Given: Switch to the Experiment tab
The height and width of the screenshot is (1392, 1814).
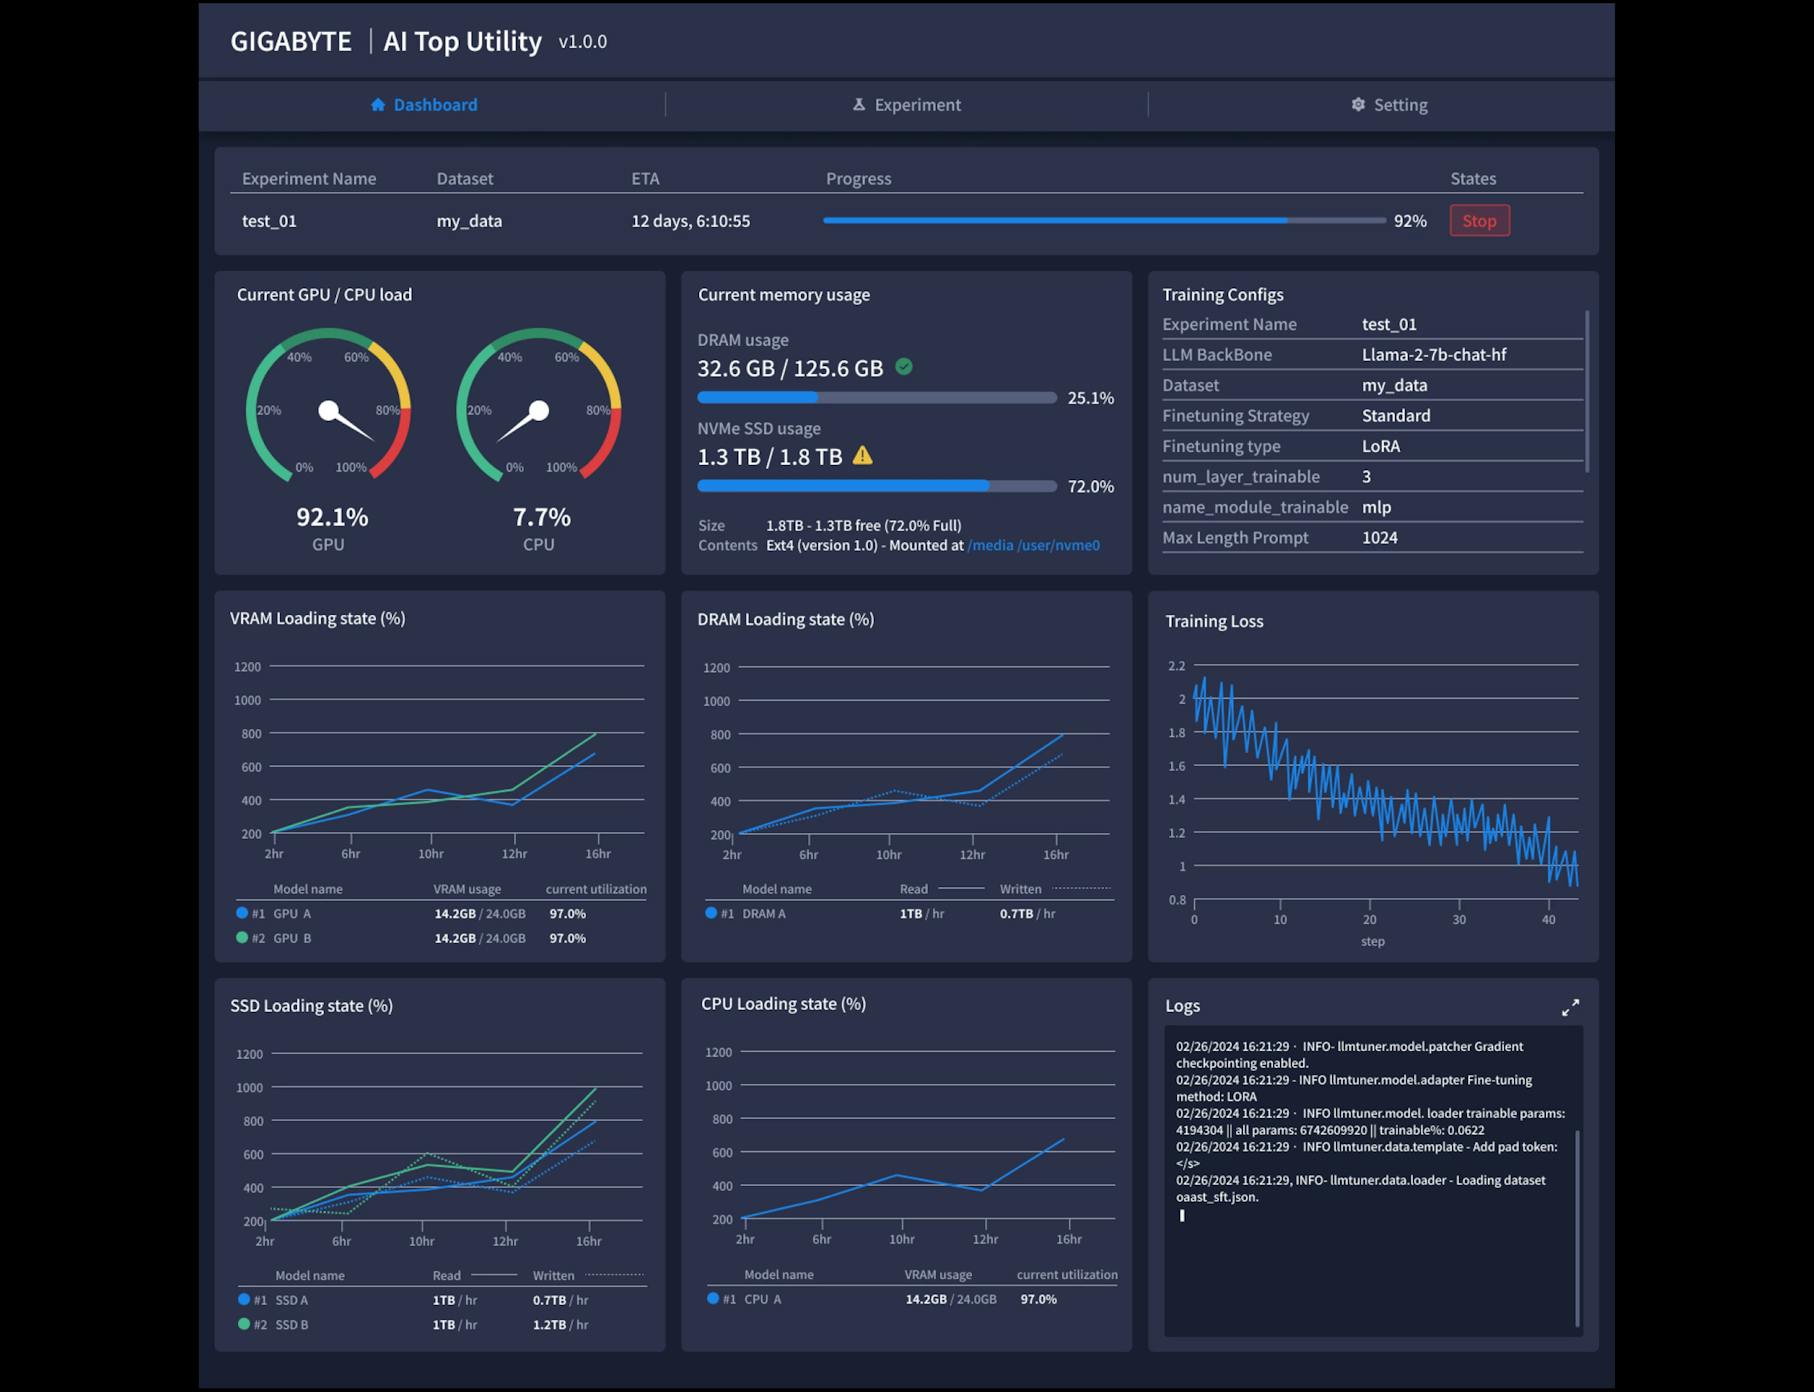Looking at the screenshot, I should tap(905, 104).
